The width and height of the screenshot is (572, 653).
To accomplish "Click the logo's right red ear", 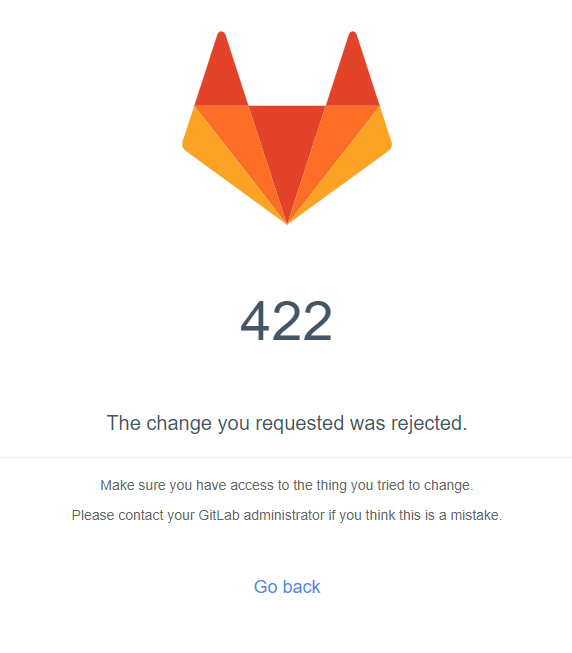I will [353, 73].
